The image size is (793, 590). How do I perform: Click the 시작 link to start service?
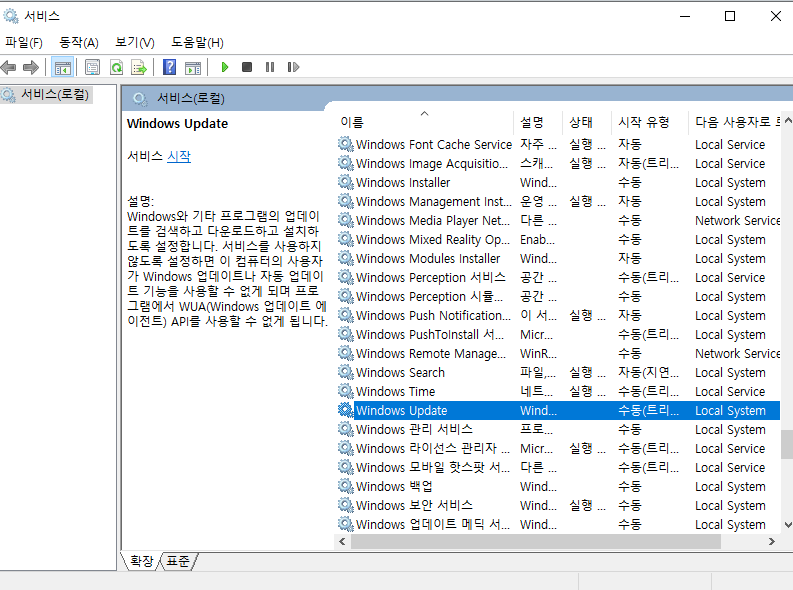coord(179,156)
